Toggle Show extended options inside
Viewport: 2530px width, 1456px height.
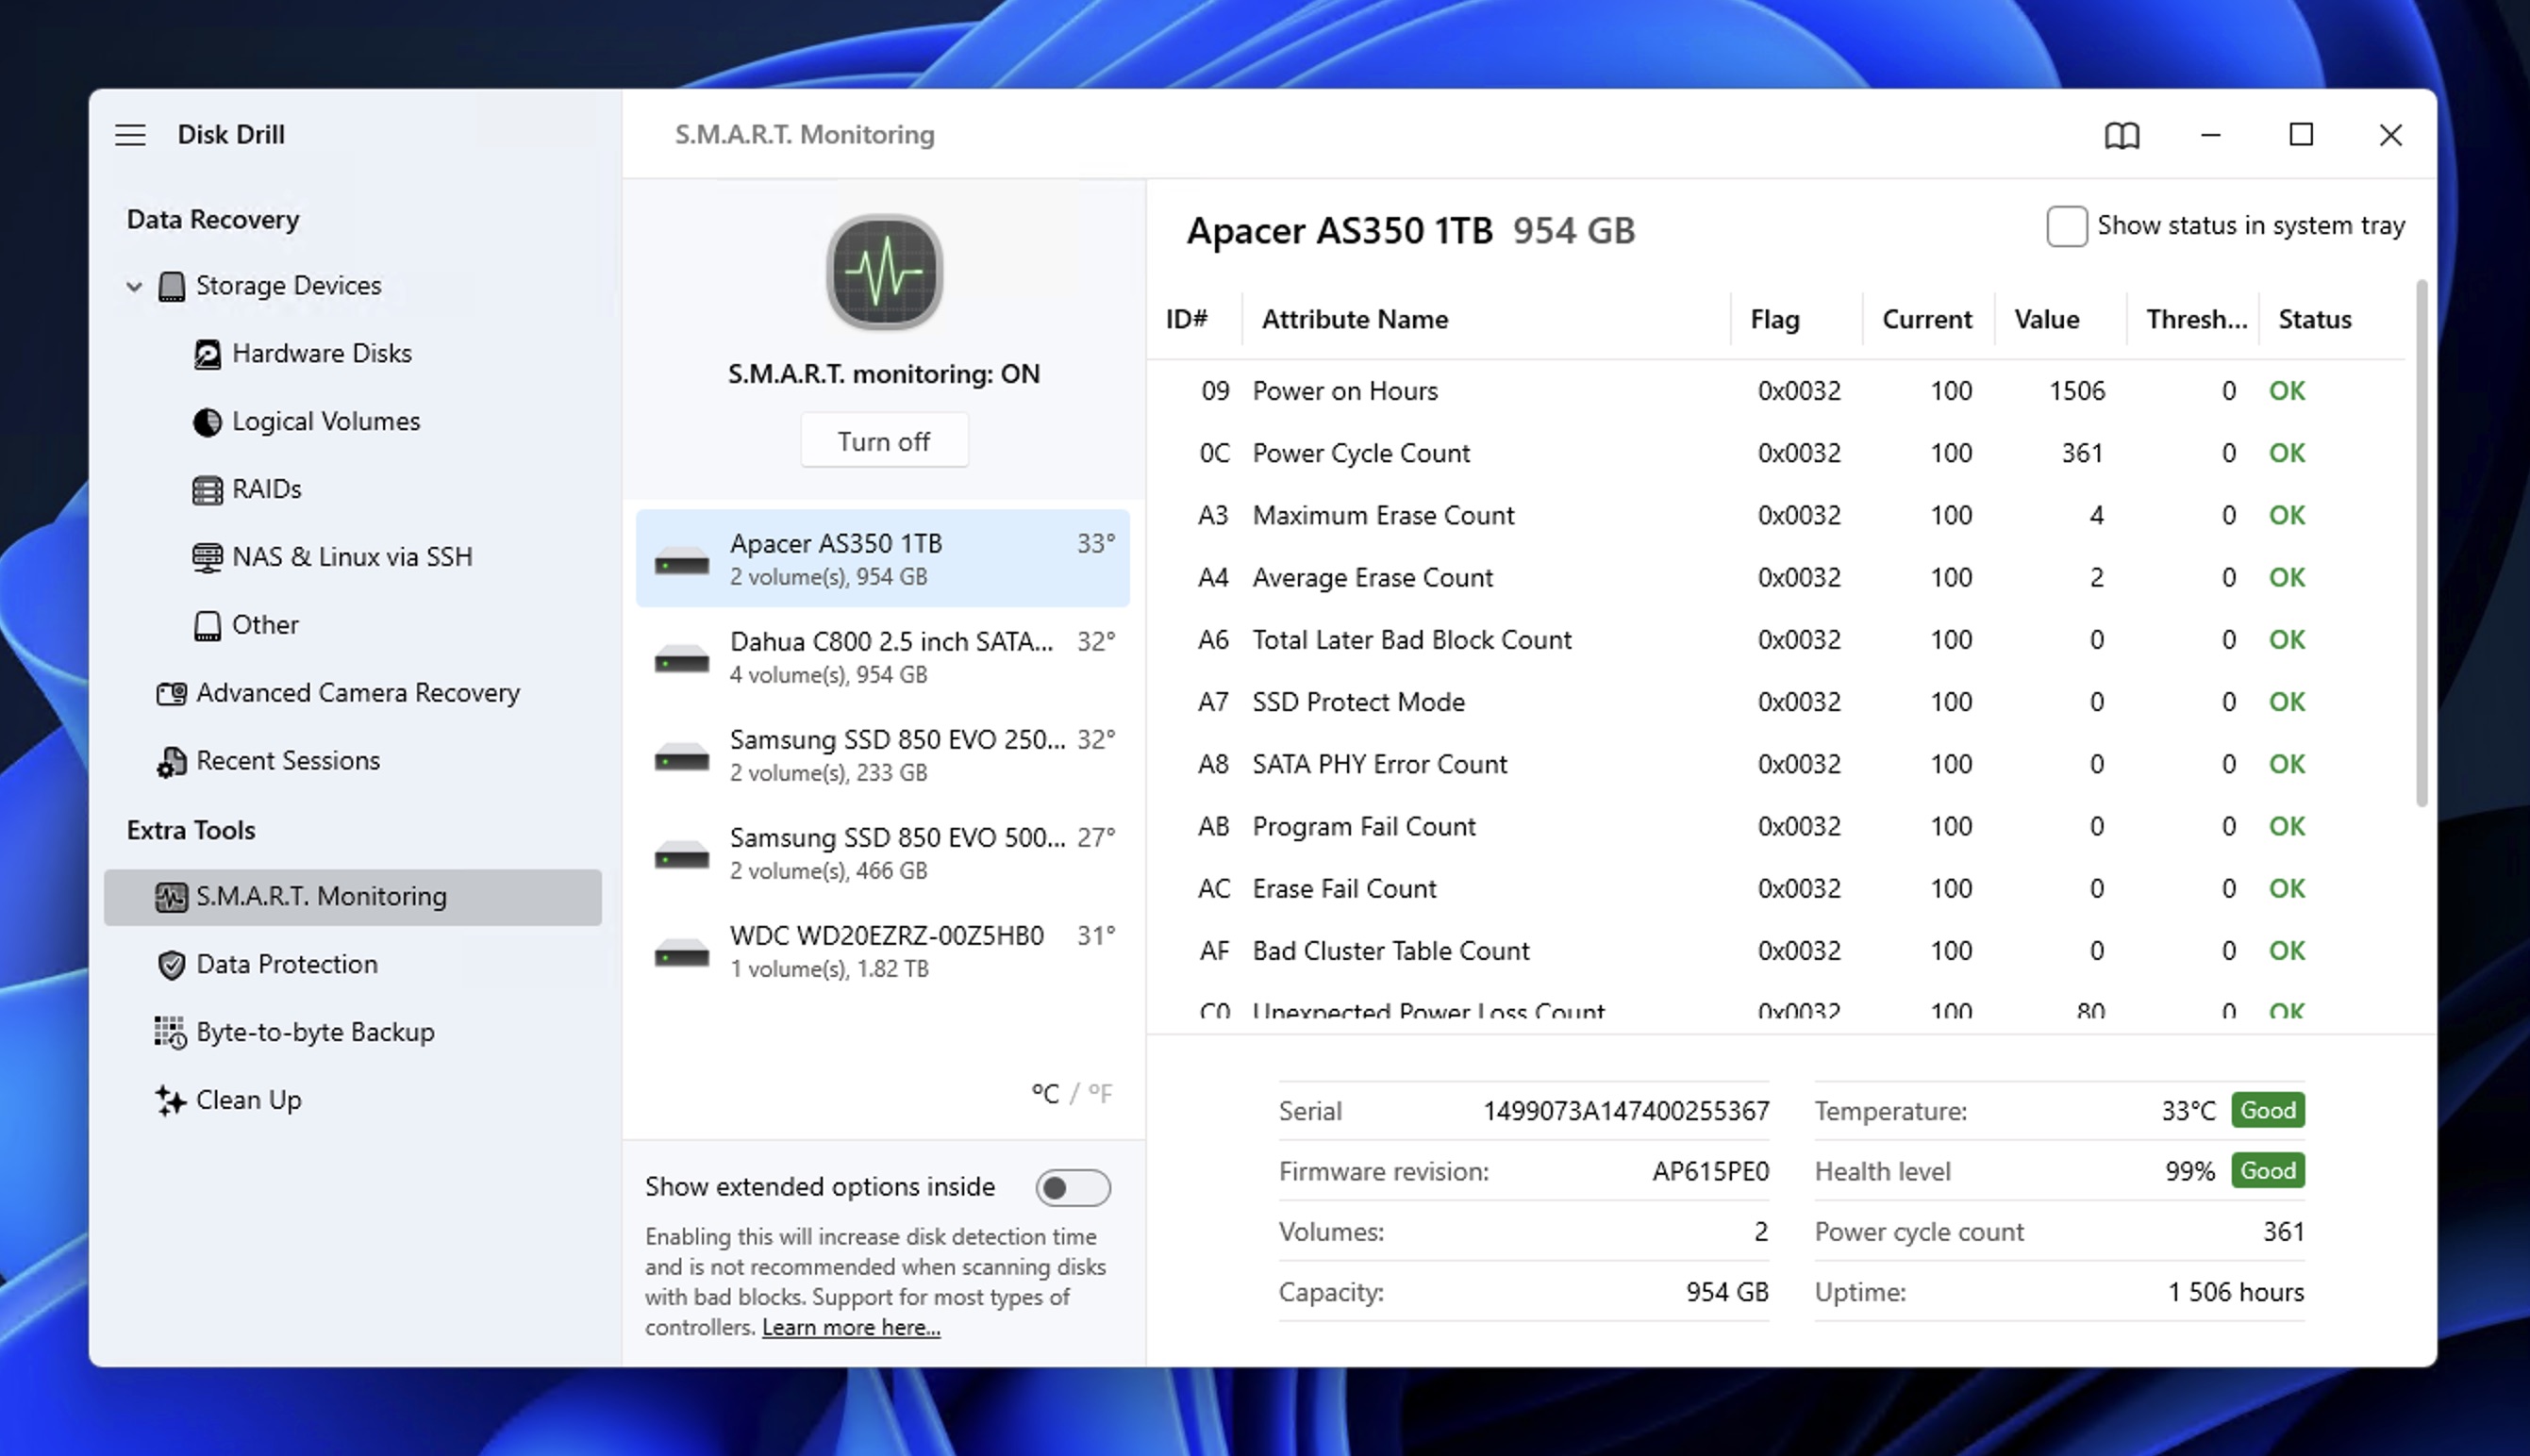coord(1072,1187)
